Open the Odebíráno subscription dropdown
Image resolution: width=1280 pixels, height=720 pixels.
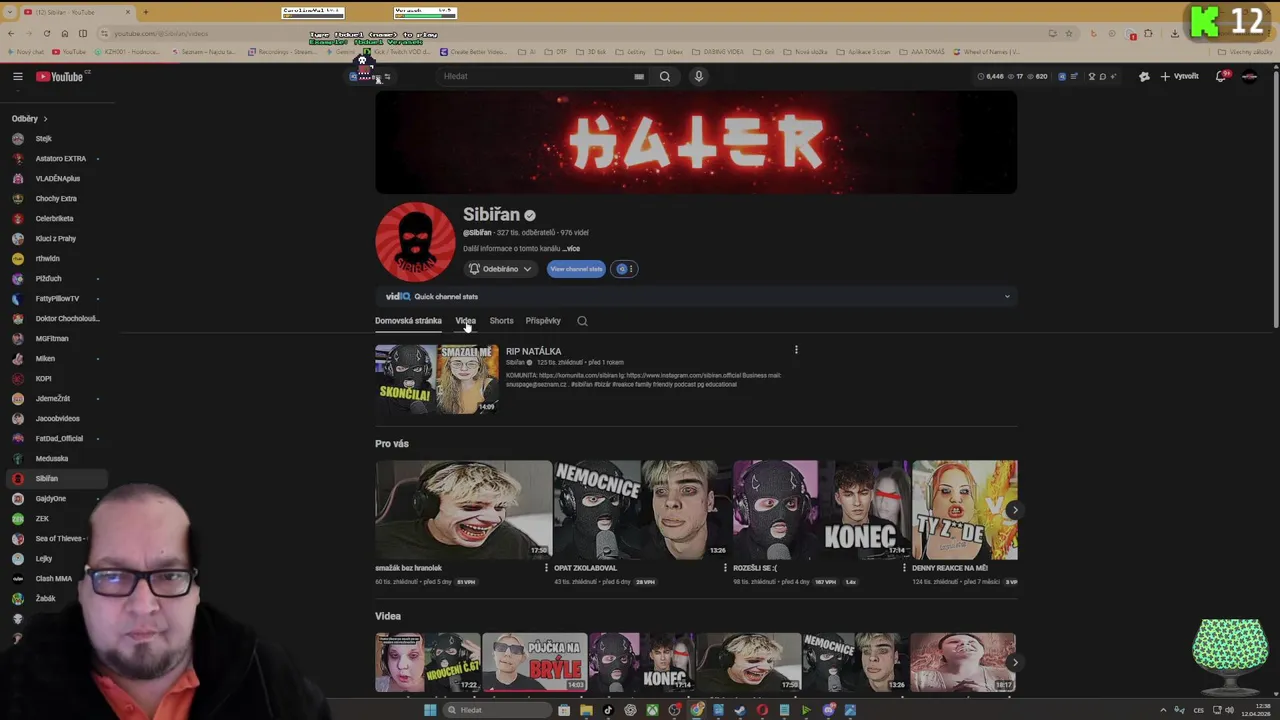coord(501,268)
